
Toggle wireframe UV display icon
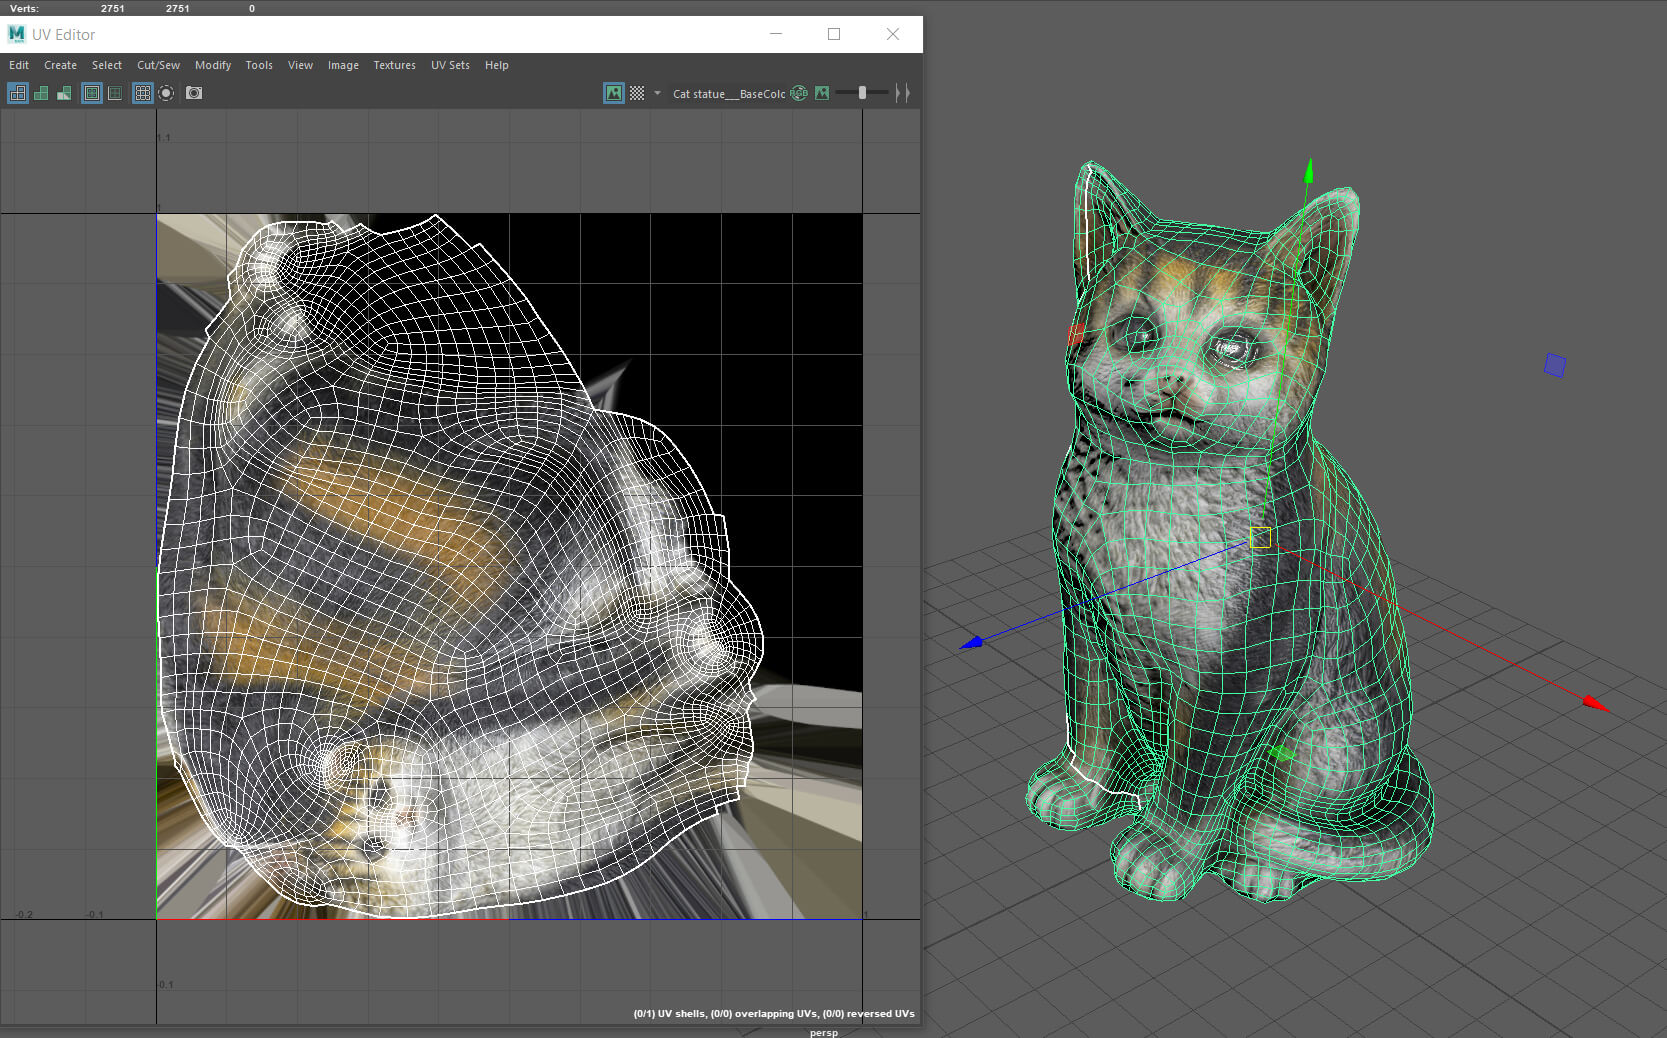(18, 93)
